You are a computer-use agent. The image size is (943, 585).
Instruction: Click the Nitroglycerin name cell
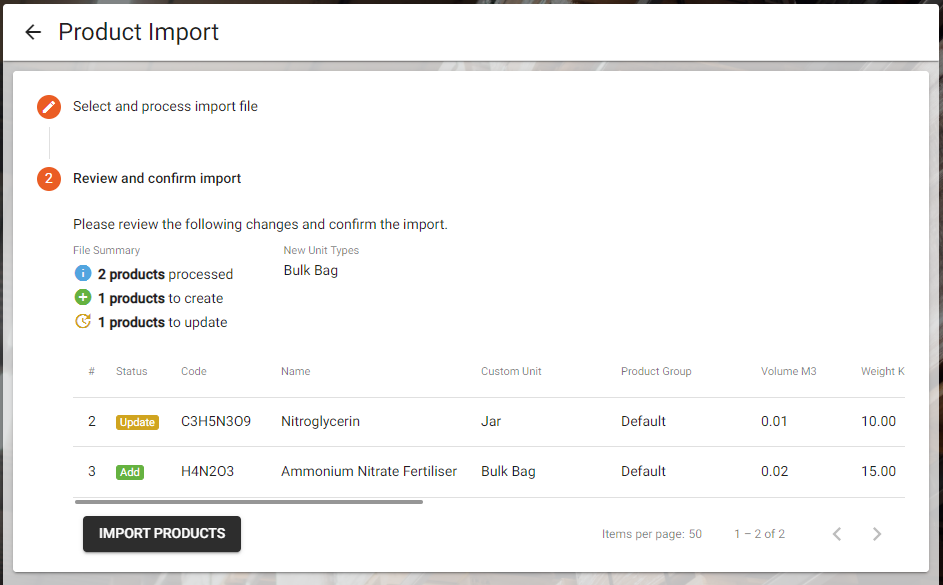[x=321, y=421]
